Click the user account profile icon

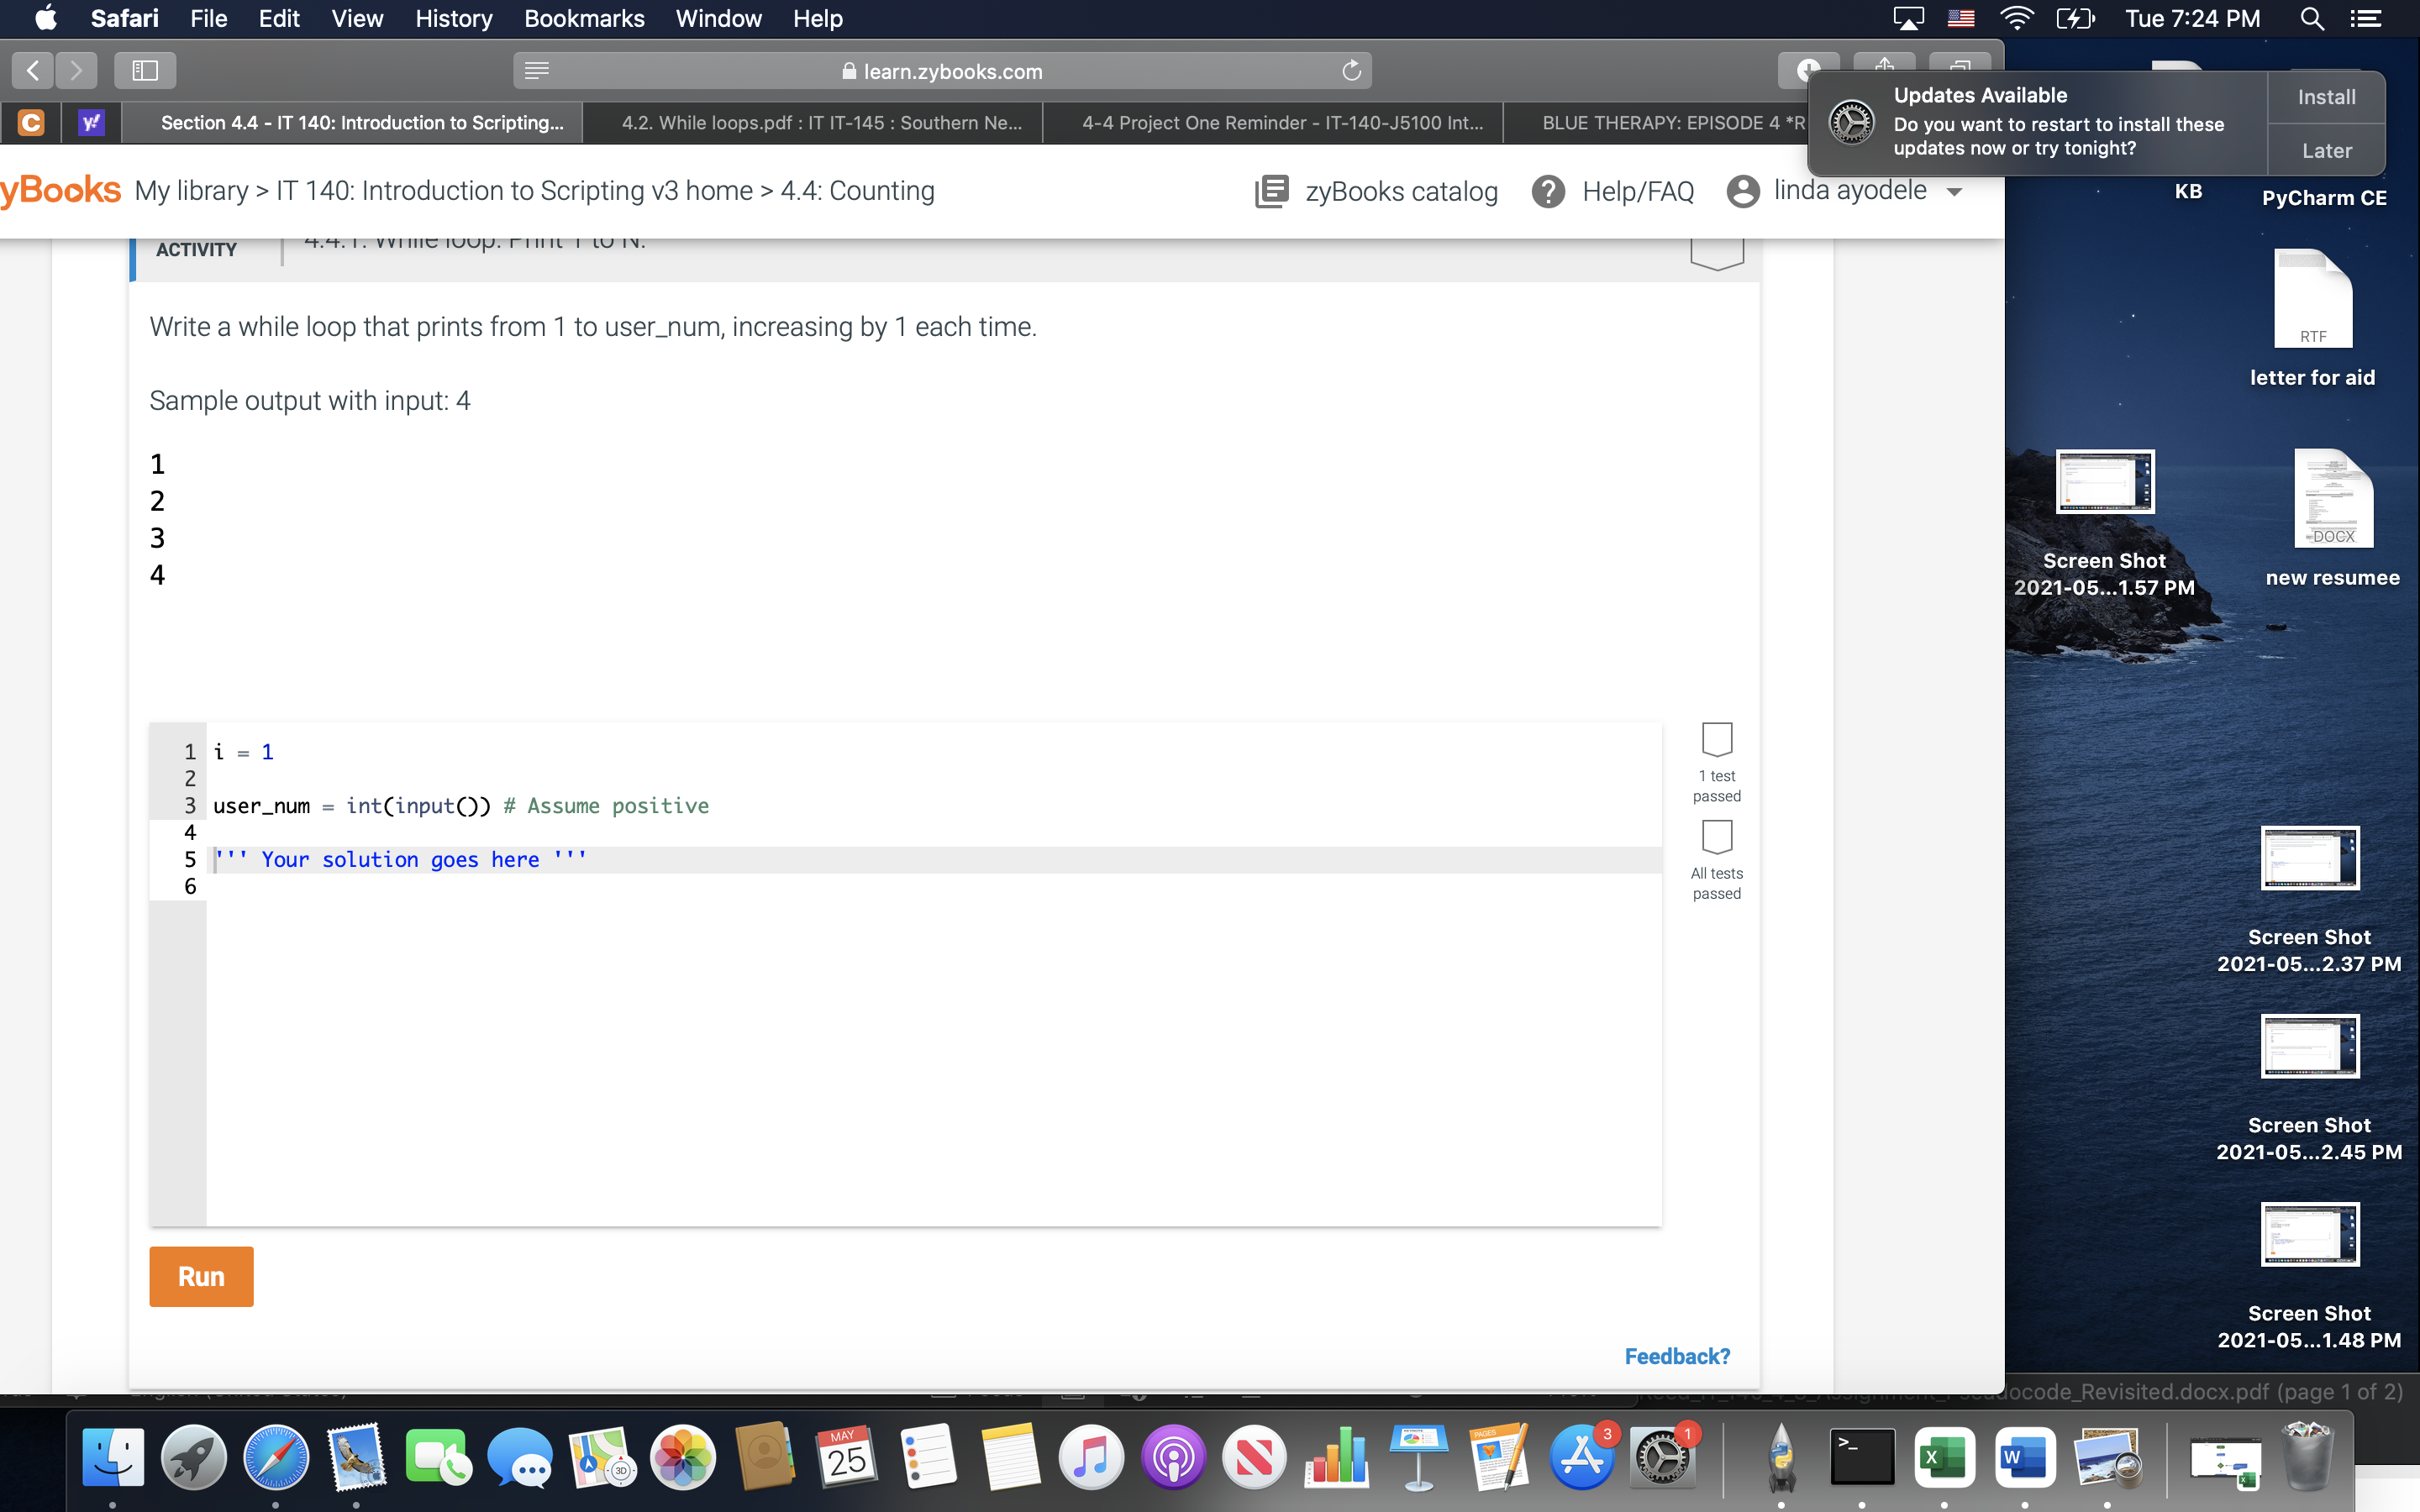(1742, 192)
